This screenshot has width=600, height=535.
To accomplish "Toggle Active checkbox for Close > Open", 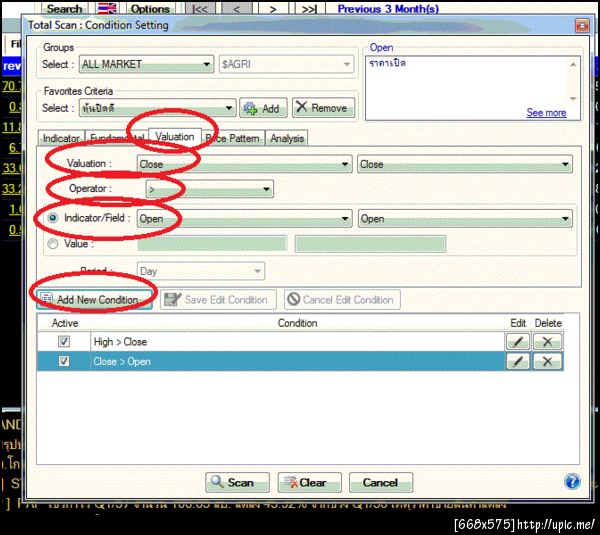I will point(64,361).
